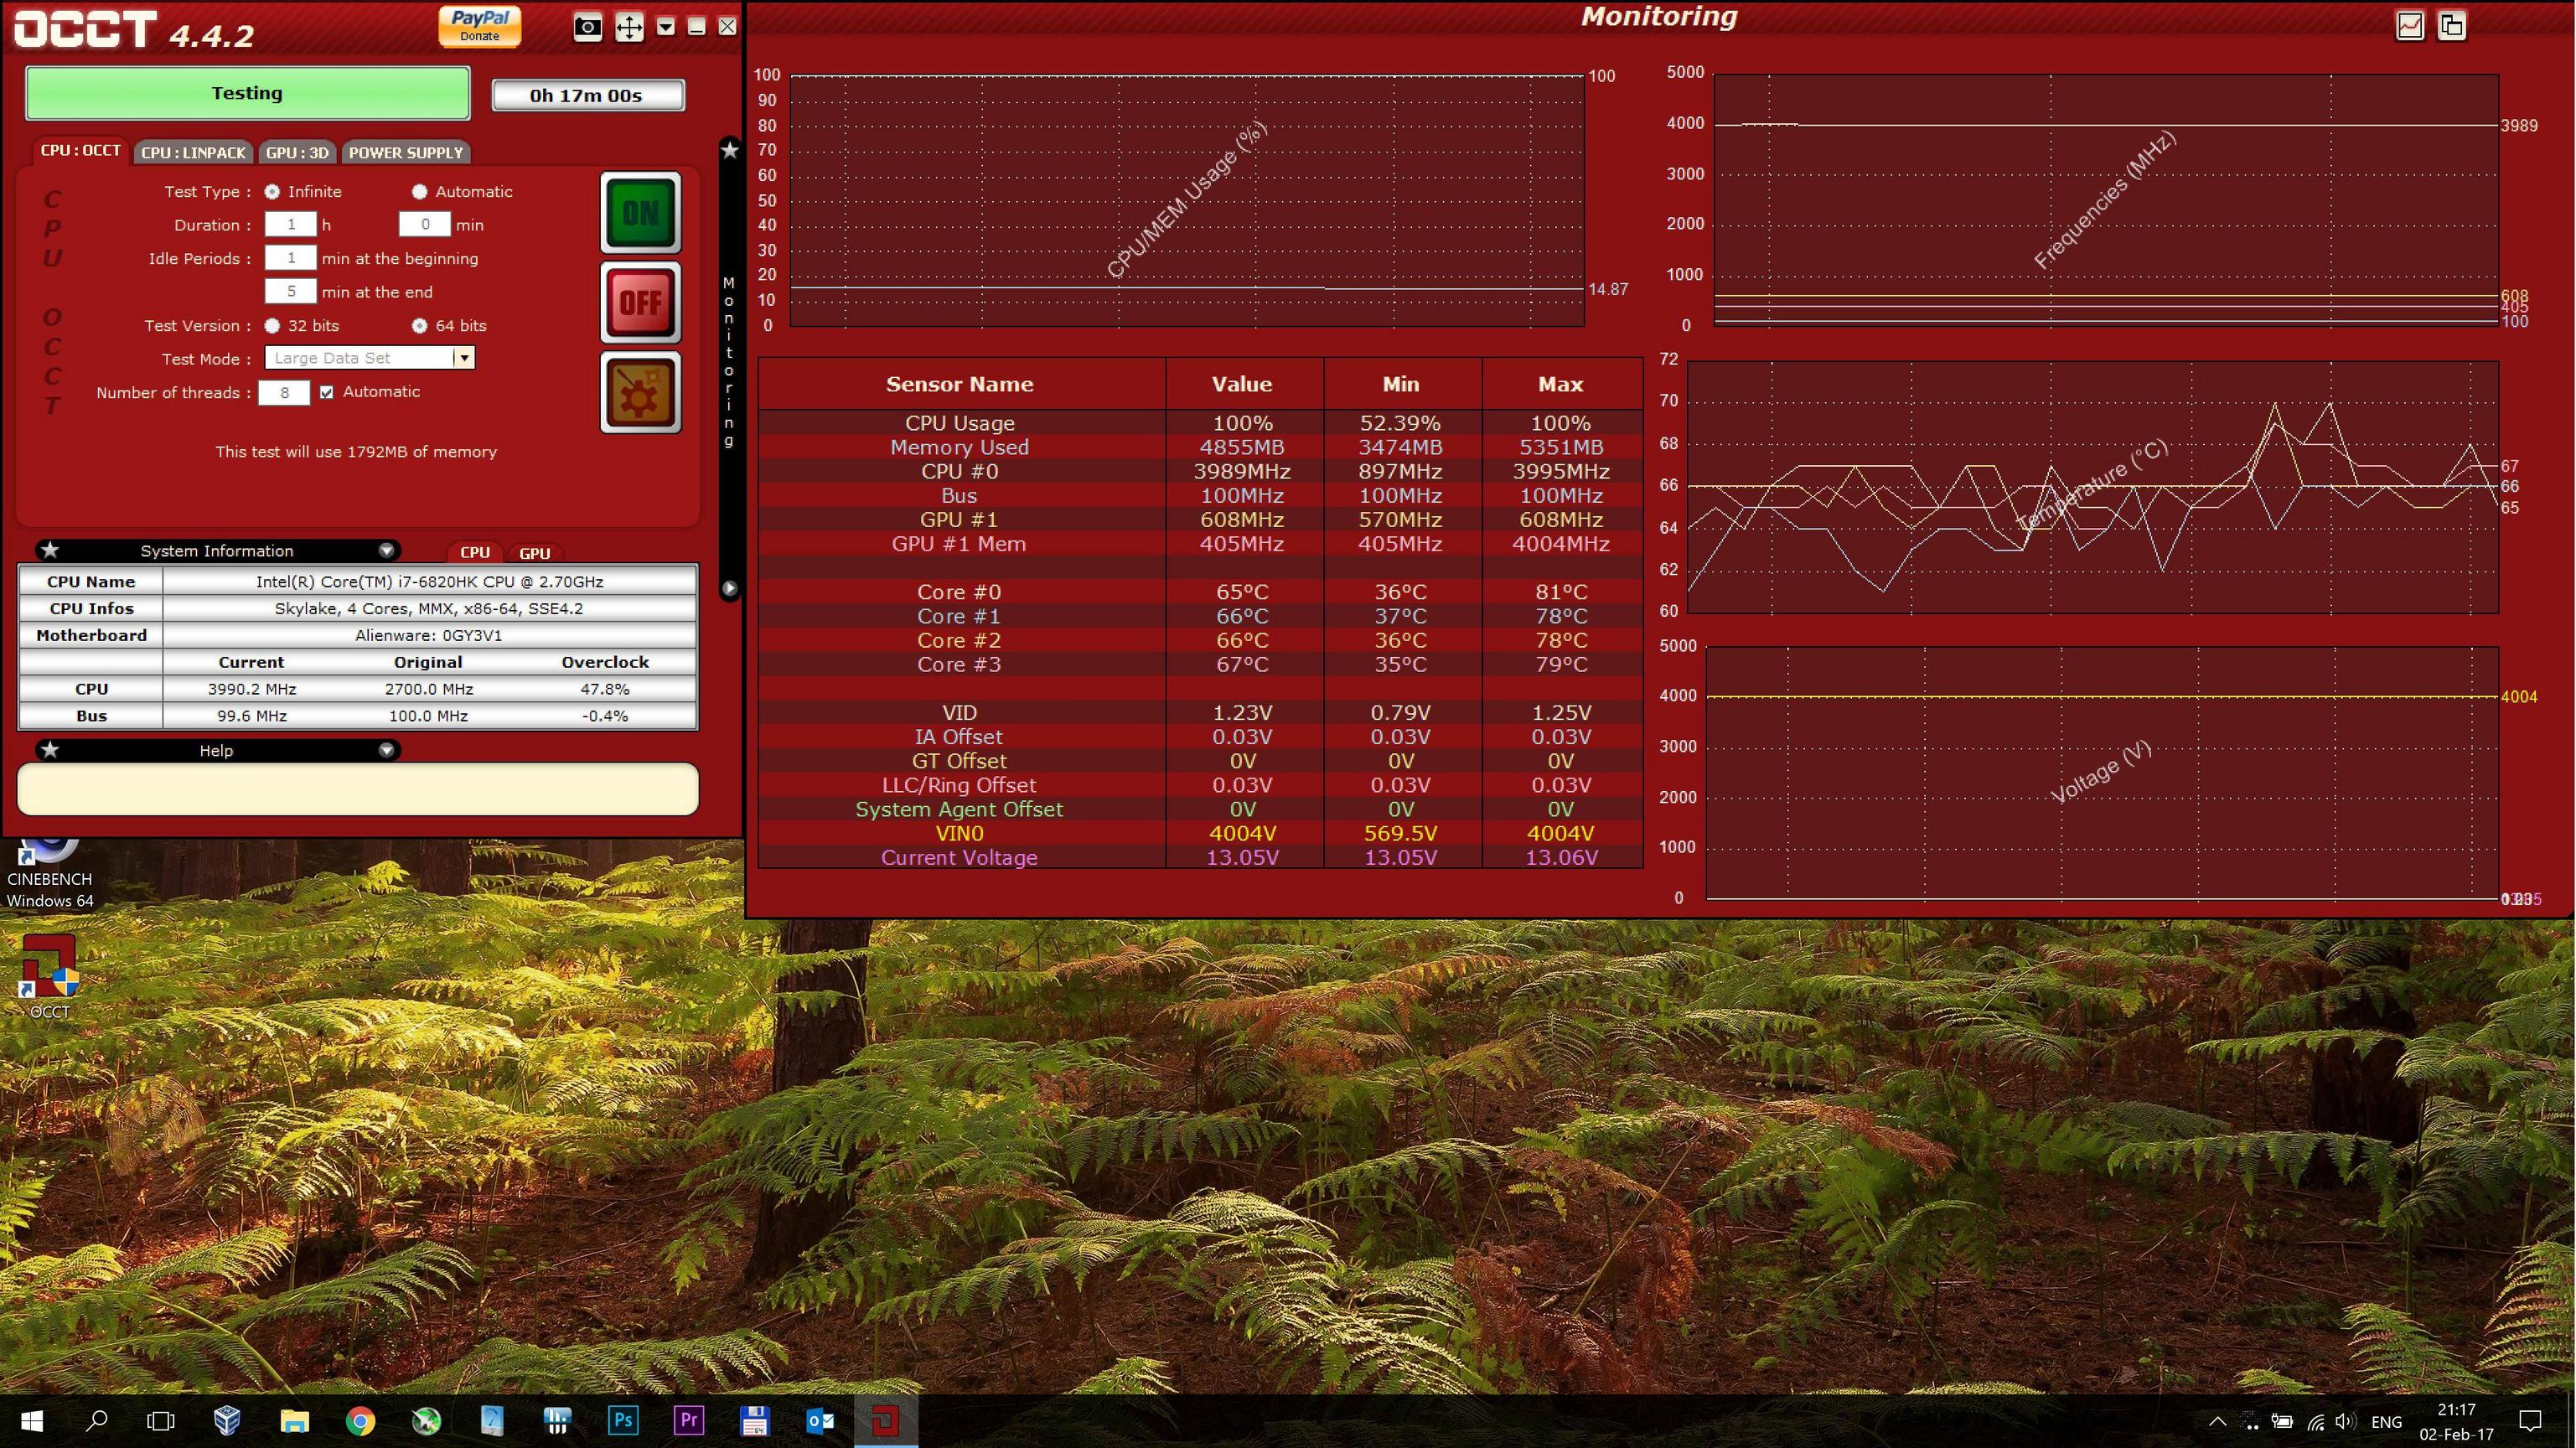The image size is (2576, 1448).
Task: Click the OCCT screenshot camera icon
Action: 588,27
